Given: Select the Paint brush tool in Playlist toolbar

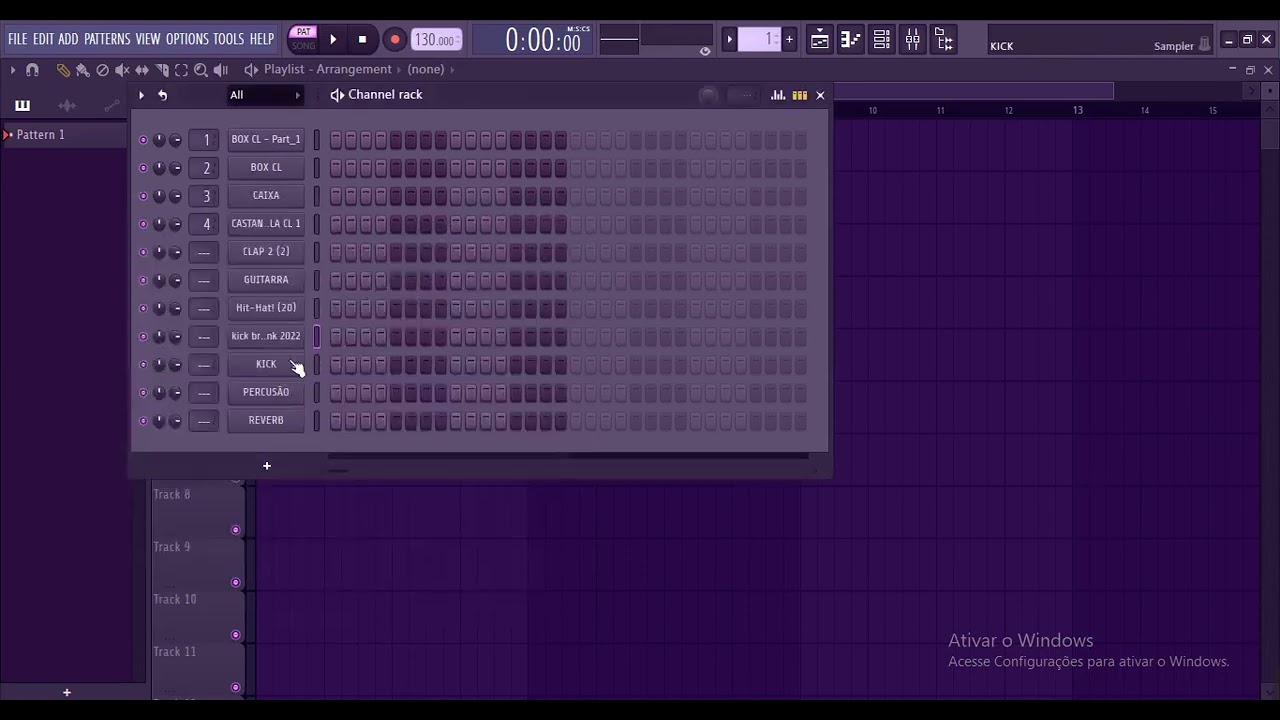Looking at the screenshot, I should (x=82, y=70).
